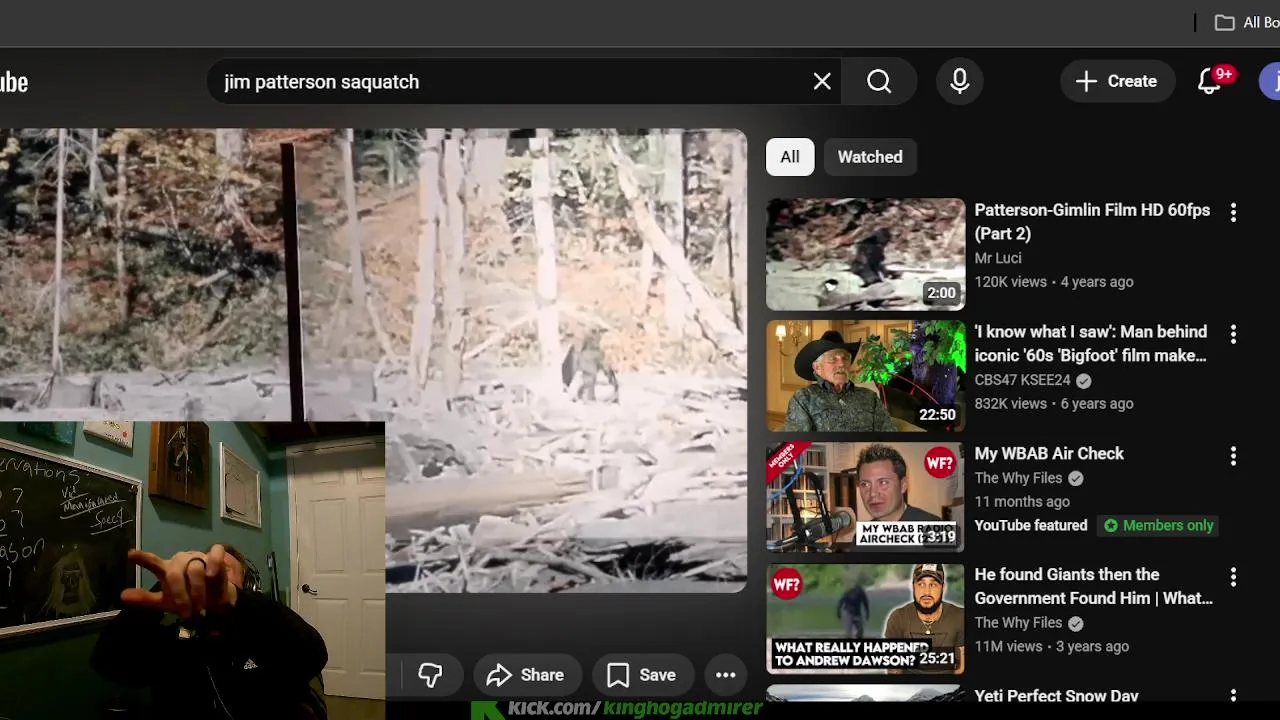Open The Why Files channel under WBAB video
Viewport: 1280px width, 720px height.
pos(1018,478)
